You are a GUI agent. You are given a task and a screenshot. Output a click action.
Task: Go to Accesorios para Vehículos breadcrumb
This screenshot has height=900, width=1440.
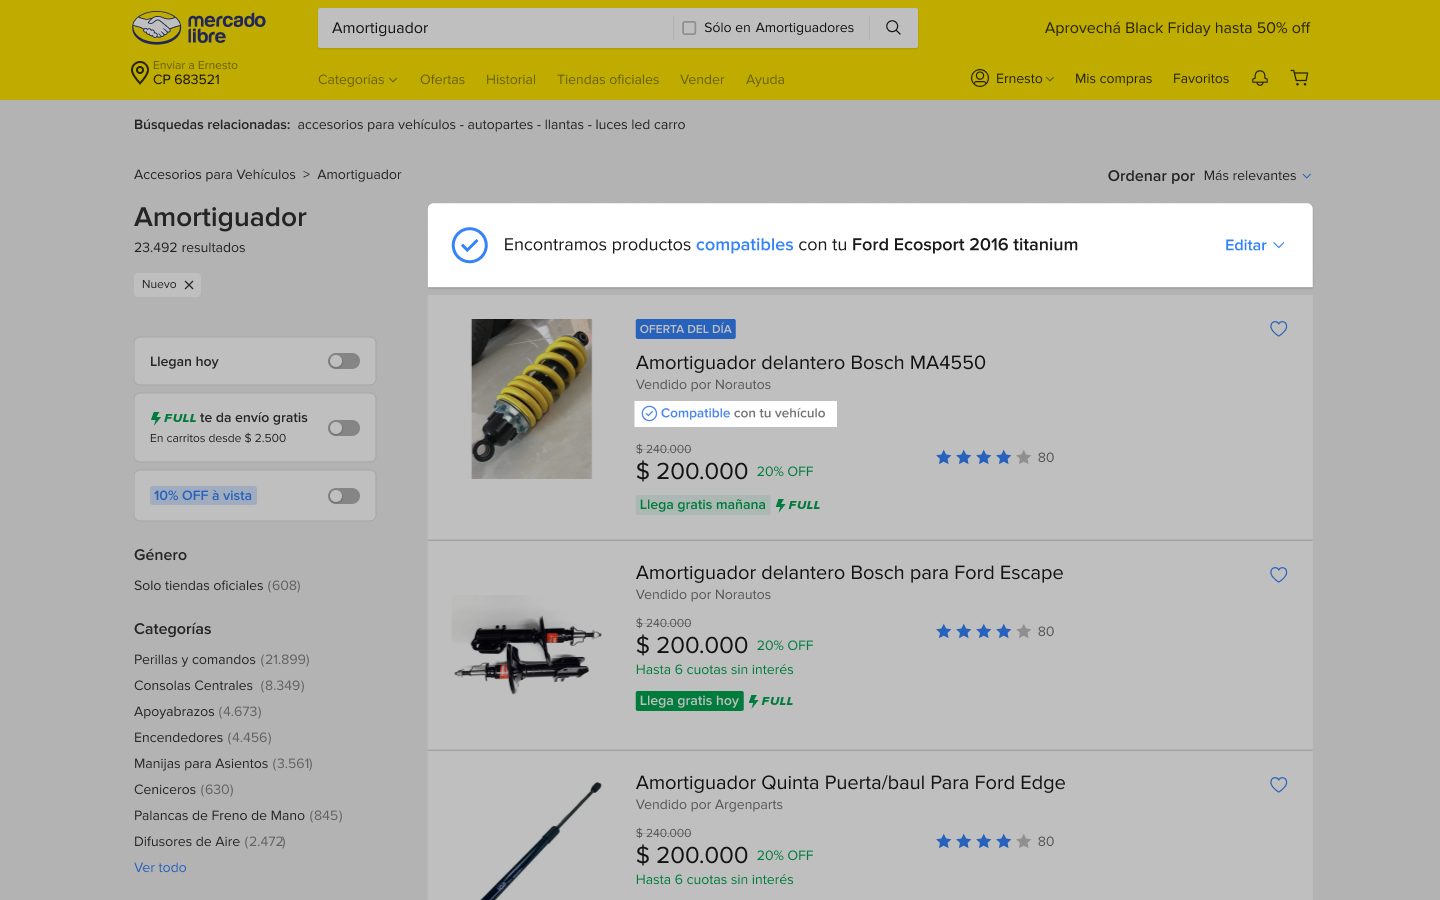(215, 174)
